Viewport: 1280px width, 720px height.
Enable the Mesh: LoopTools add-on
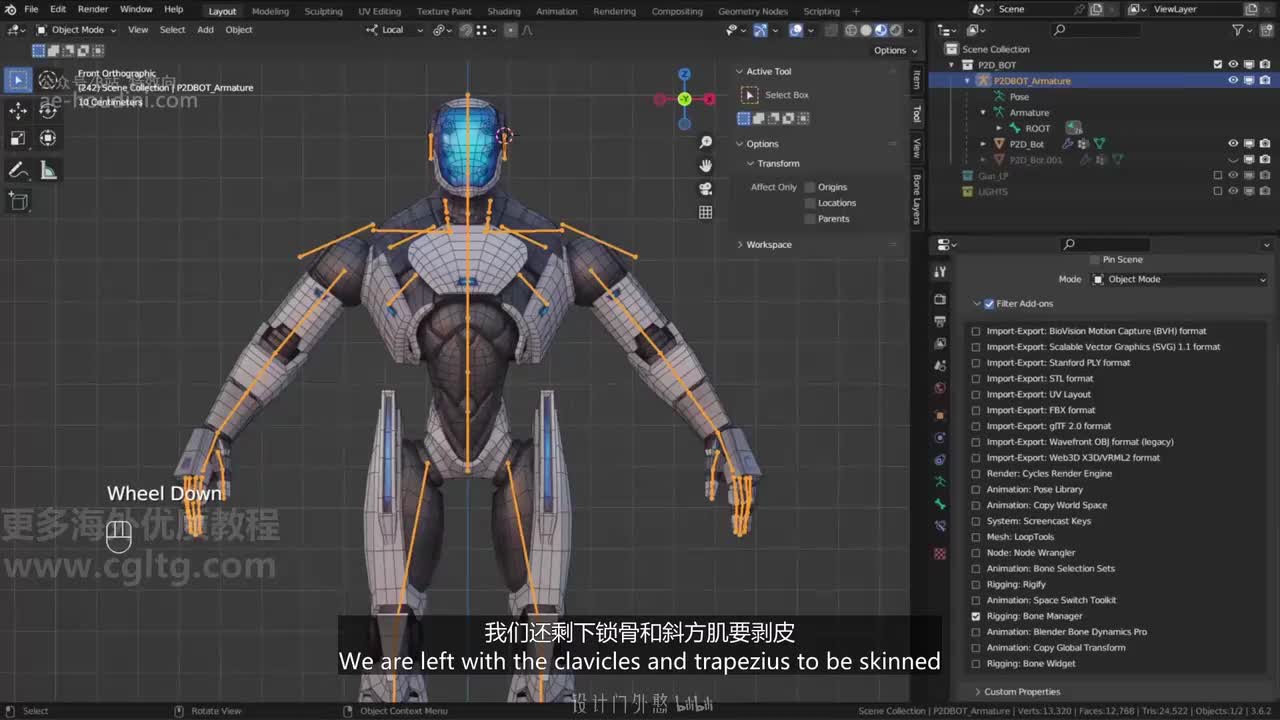tap(976, 537)
